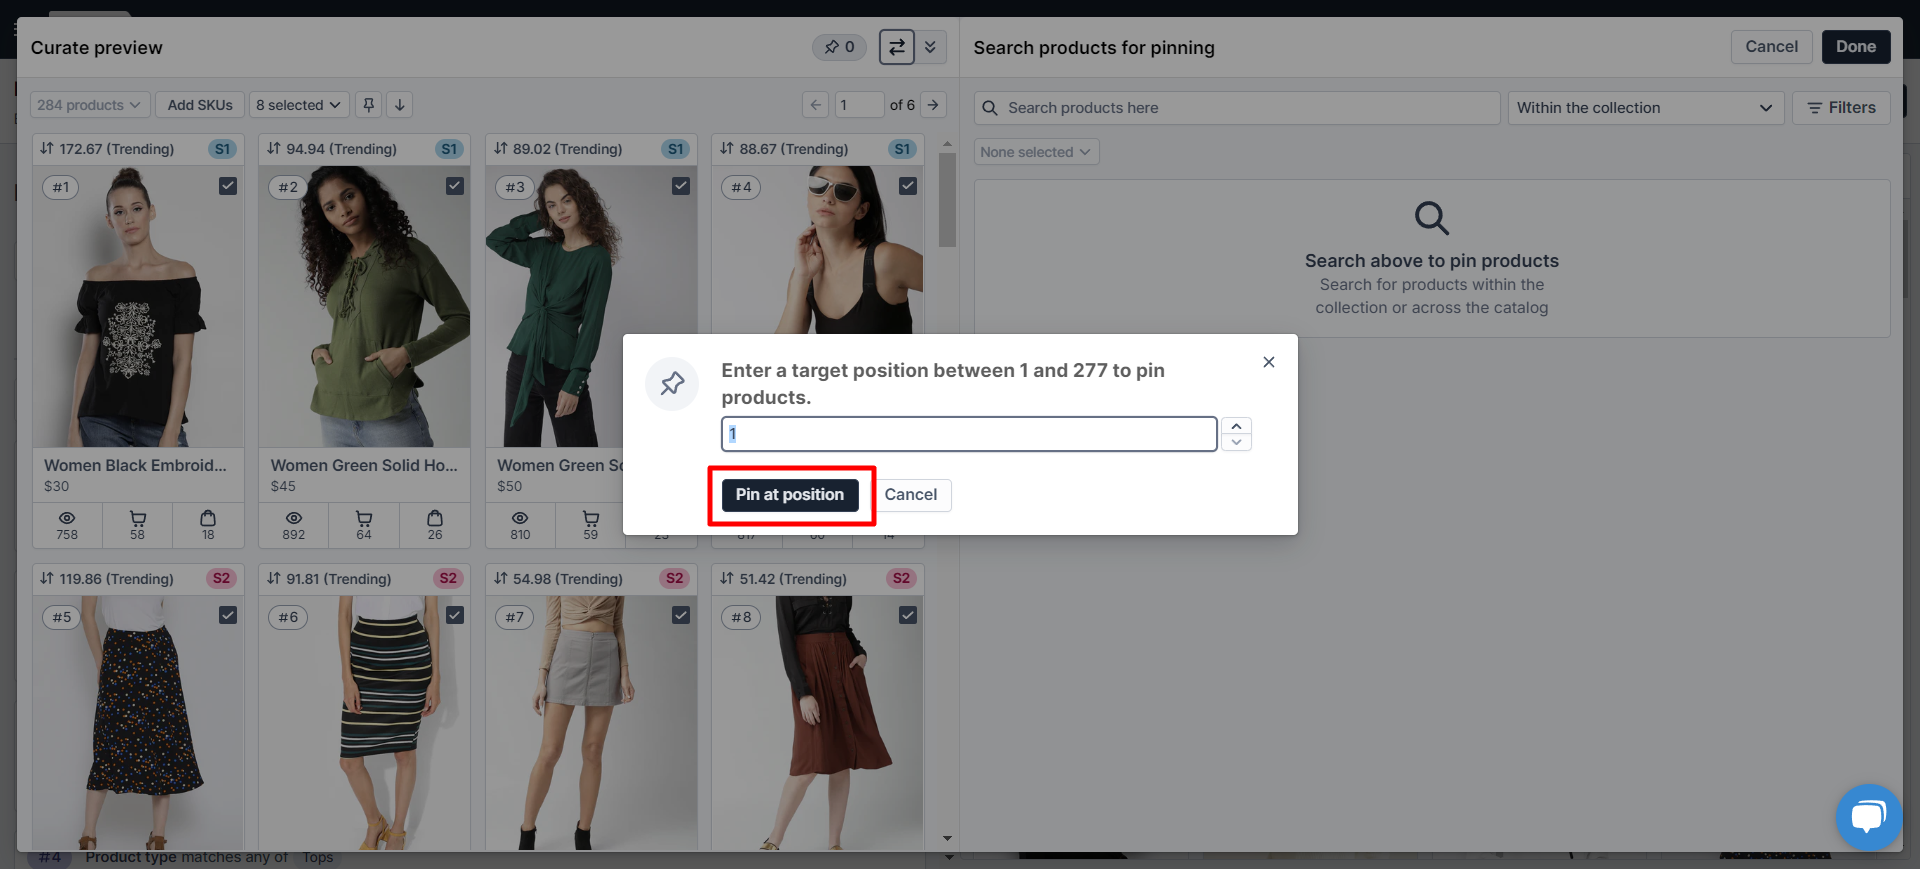Click sort arrows icon beside 54.98 Trending
The width and height of the screenshot is (1920, 869).
[x=501, y=578]
